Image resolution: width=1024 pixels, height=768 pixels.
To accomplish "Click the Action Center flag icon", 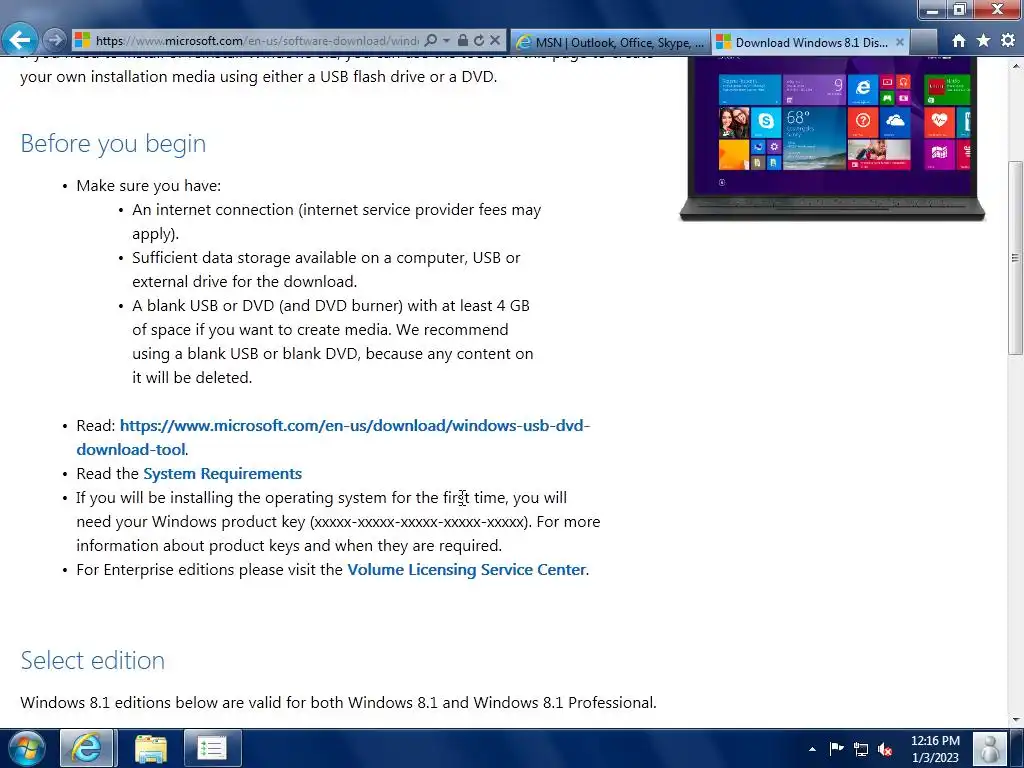I will [x=836, y=749].
